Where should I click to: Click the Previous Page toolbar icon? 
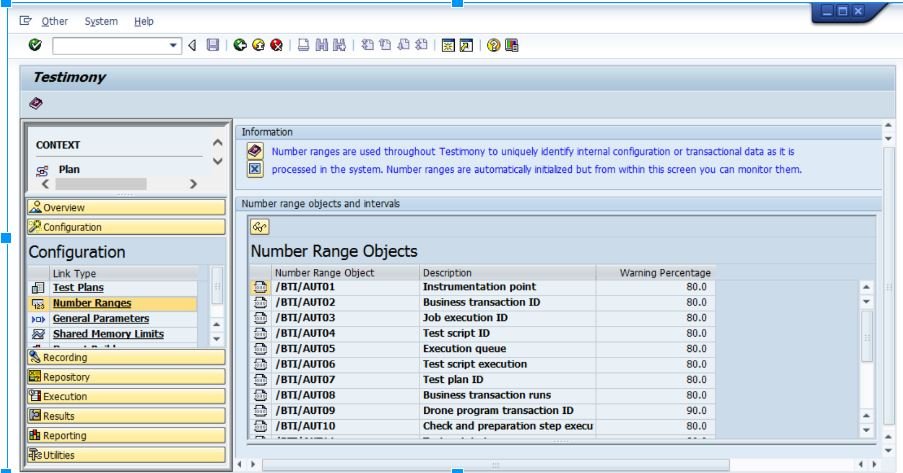[x=385, y=45]
